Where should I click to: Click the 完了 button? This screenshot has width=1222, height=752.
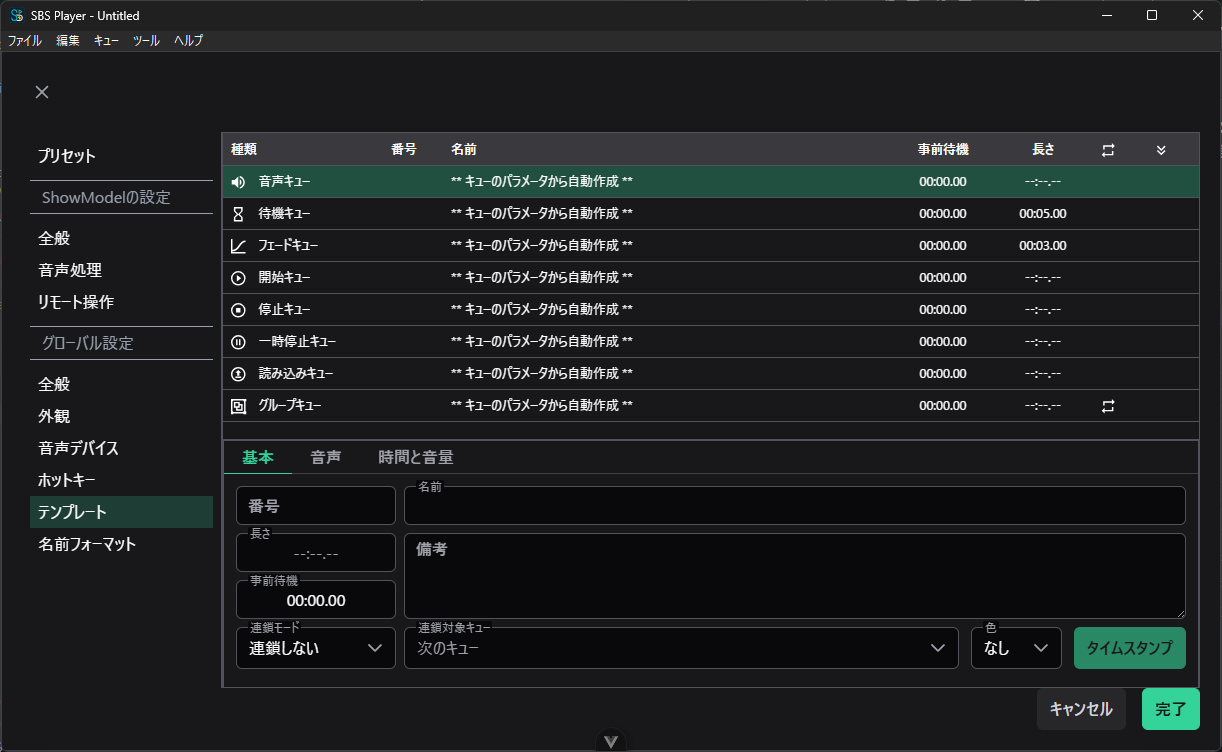click(1171, 709)
